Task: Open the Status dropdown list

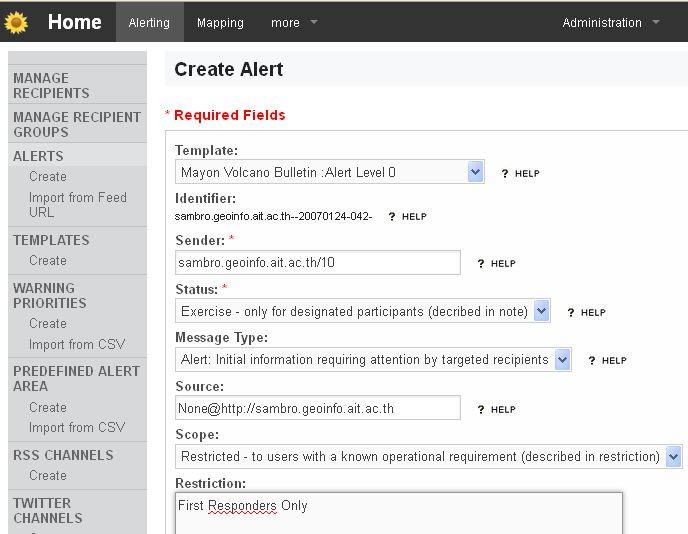Action: 541,311
